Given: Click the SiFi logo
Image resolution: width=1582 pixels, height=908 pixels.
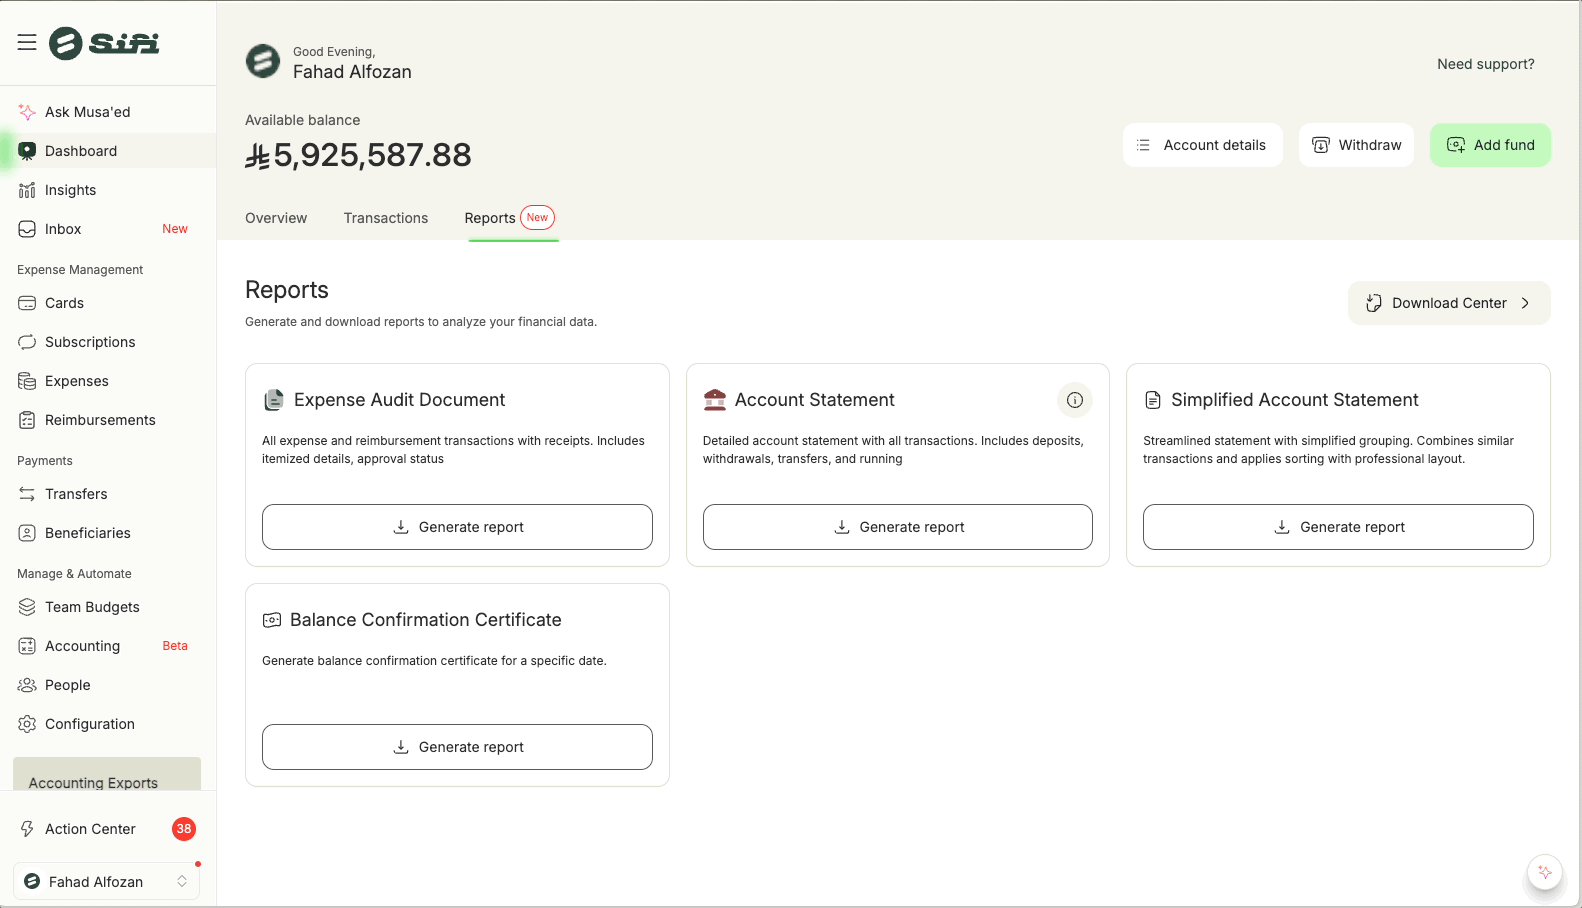Looking at the screenshot, I should click(x=105, y=43).
